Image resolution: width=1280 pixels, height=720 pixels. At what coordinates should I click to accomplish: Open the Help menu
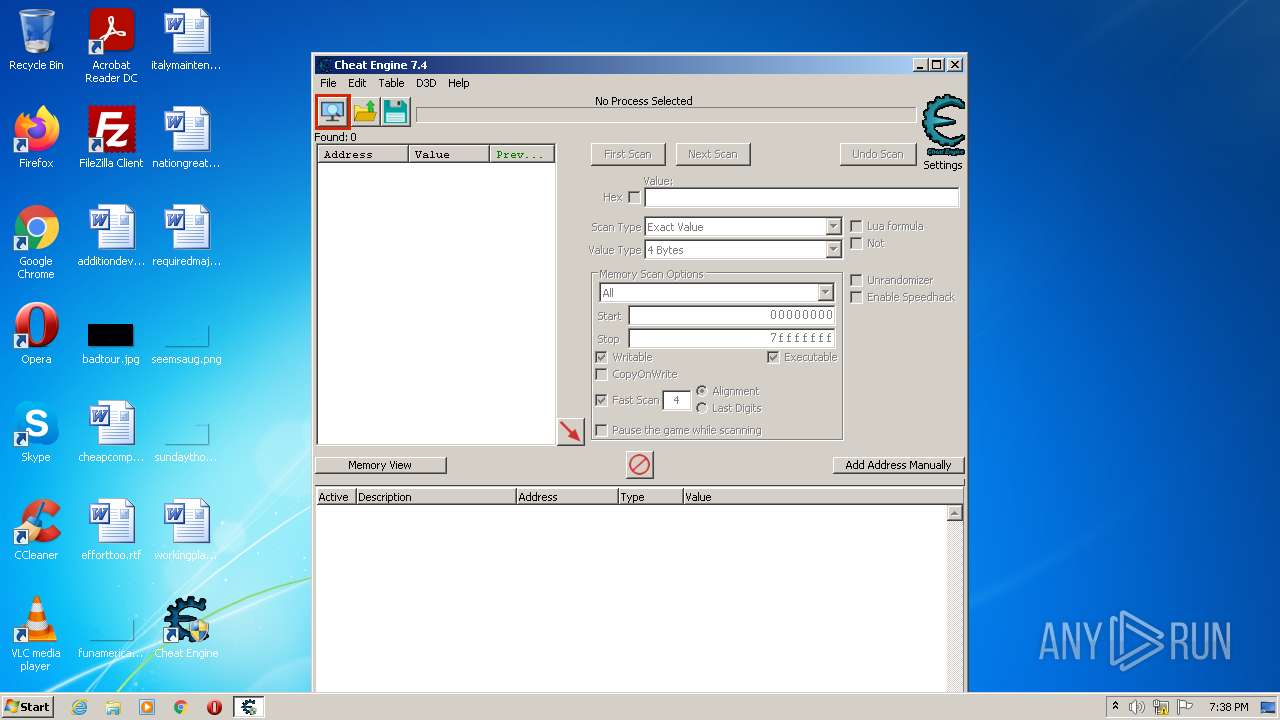click(458, 83)
